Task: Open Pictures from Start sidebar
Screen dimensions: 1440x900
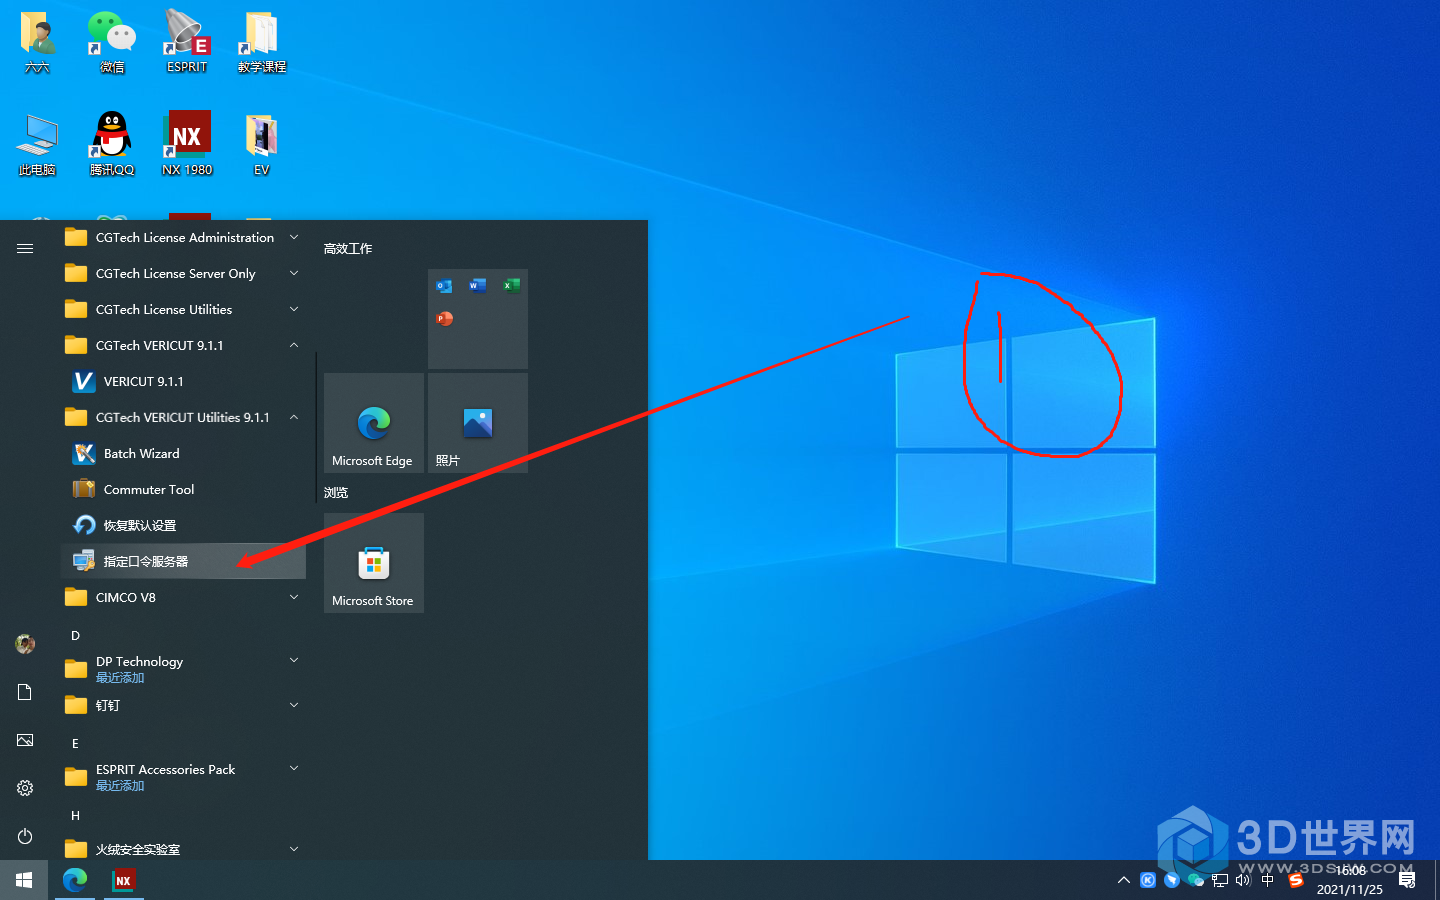Action: click(x=25, y=740)
